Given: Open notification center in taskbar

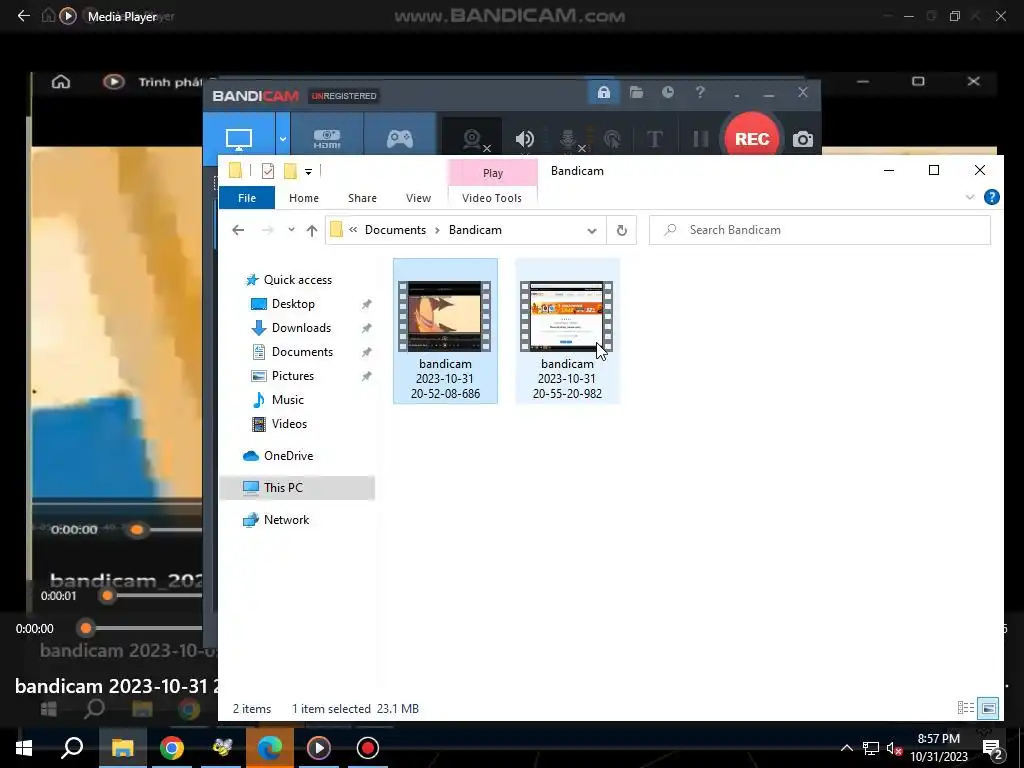Looking at the screenshot, I should [993, 748].
